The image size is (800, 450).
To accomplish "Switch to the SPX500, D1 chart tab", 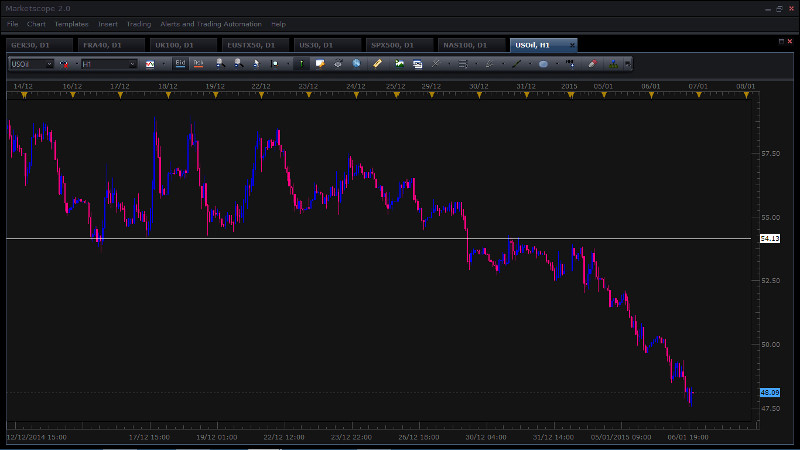I will 398,45.
